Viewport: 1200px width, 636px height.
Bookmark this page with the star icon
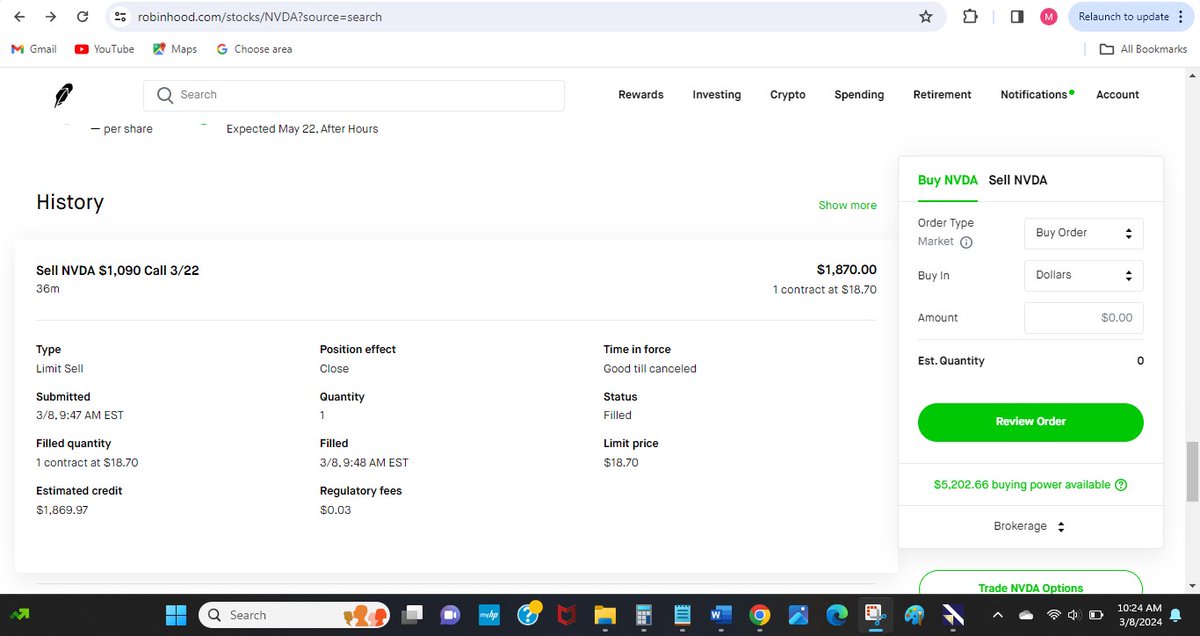(x=926, y=17)
